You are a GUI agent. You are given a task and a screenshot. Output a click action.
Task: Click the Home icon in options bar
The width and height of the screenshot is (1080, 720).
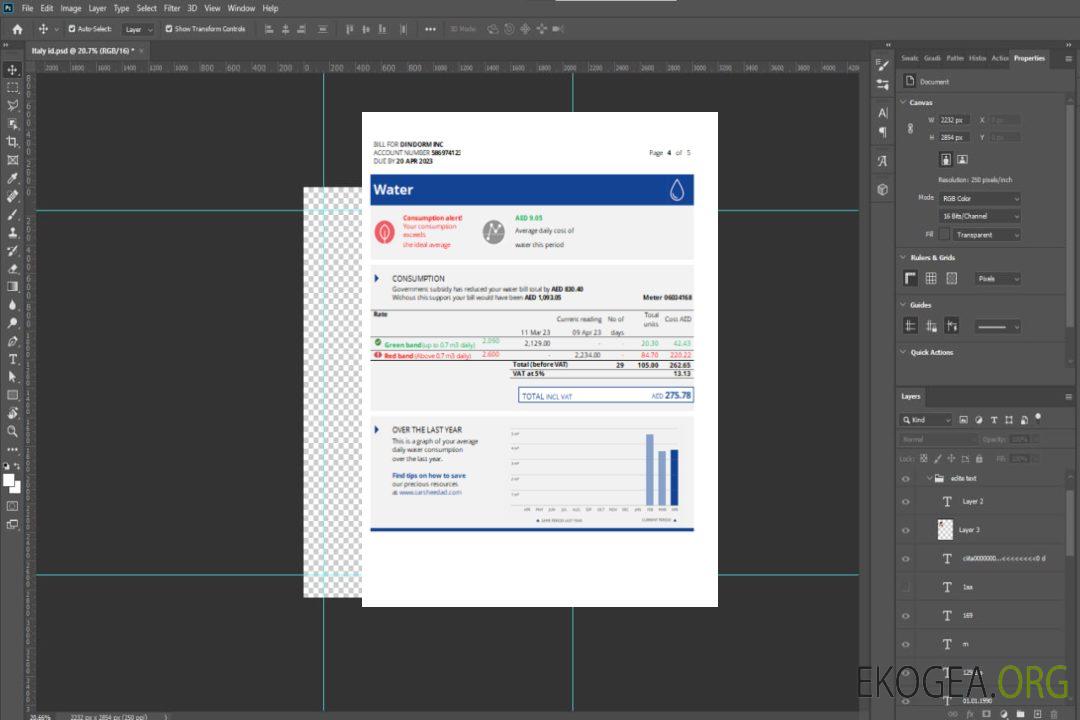click(x=17, y=29)
